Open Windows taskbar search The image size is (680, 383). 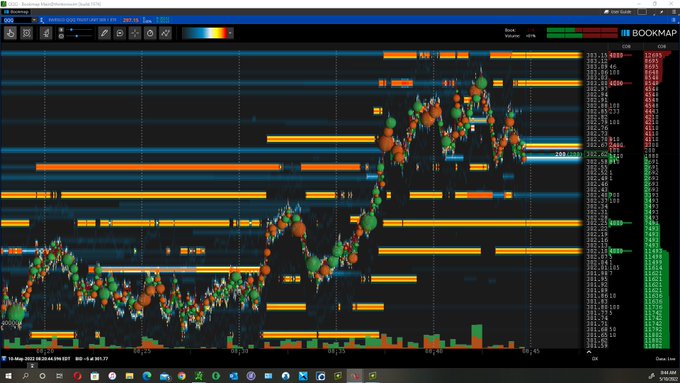[x=25, y=376]
